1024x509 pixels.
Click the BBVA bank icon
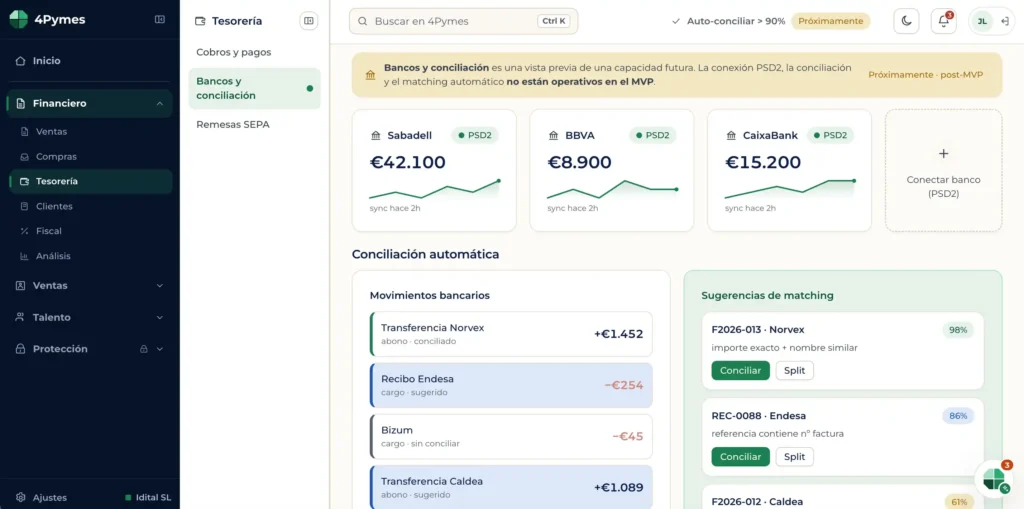tap(553, 136)
